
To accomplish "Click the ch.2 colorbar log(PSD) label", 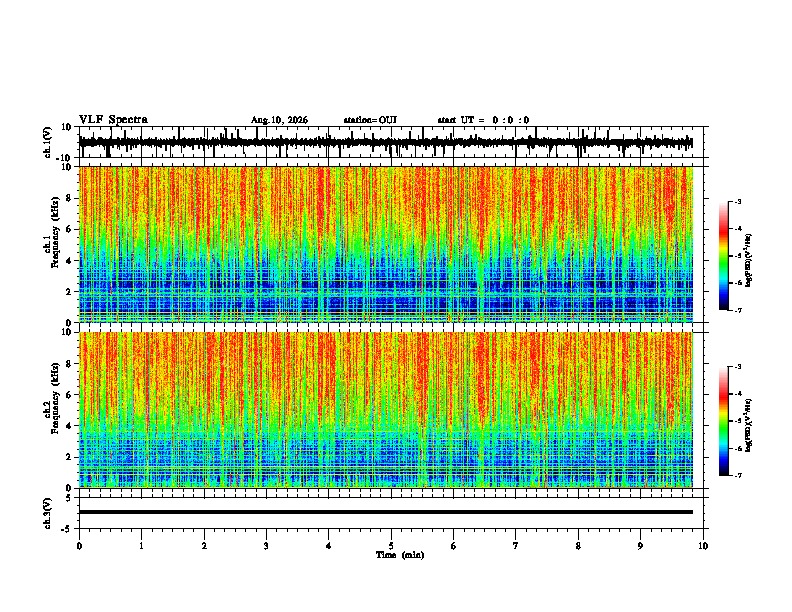I will (x=749, y=425).
